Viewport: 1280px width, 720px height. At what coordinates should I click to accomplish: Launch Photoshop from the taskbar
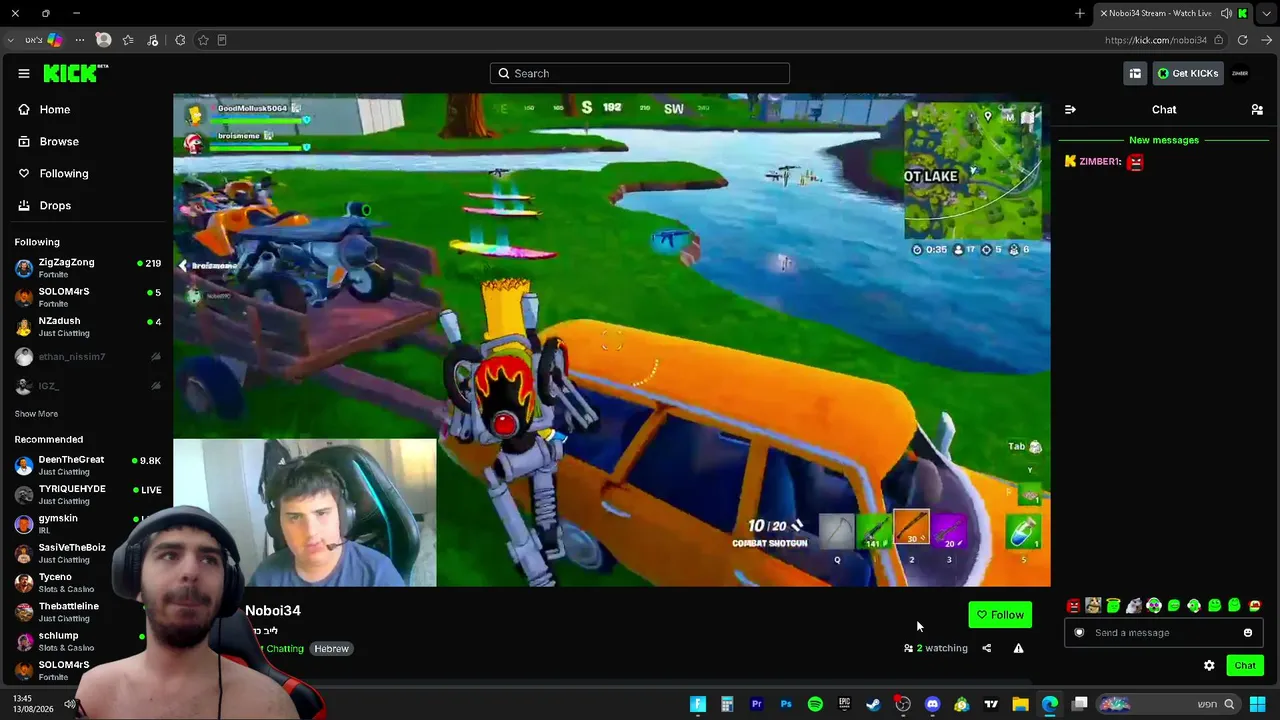786,704
